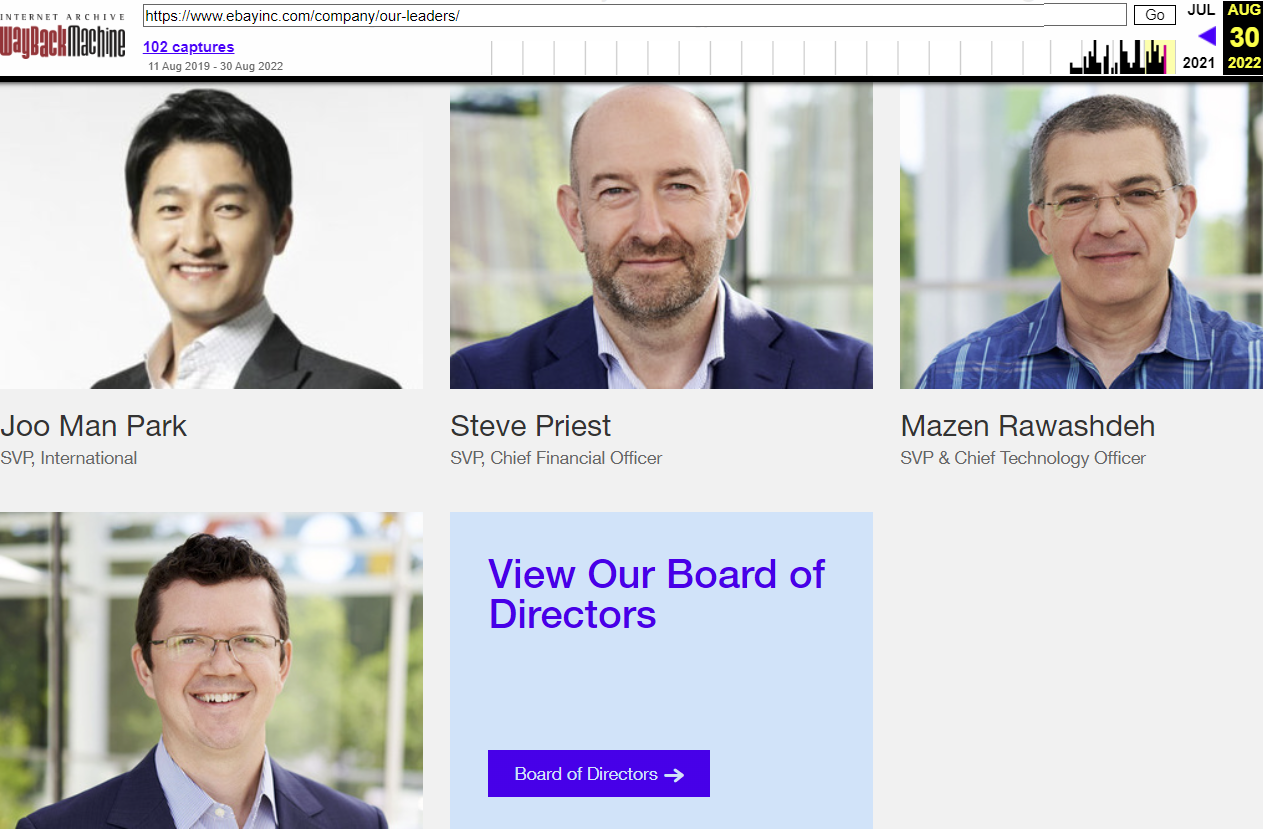Select the year 2021

1199,63
